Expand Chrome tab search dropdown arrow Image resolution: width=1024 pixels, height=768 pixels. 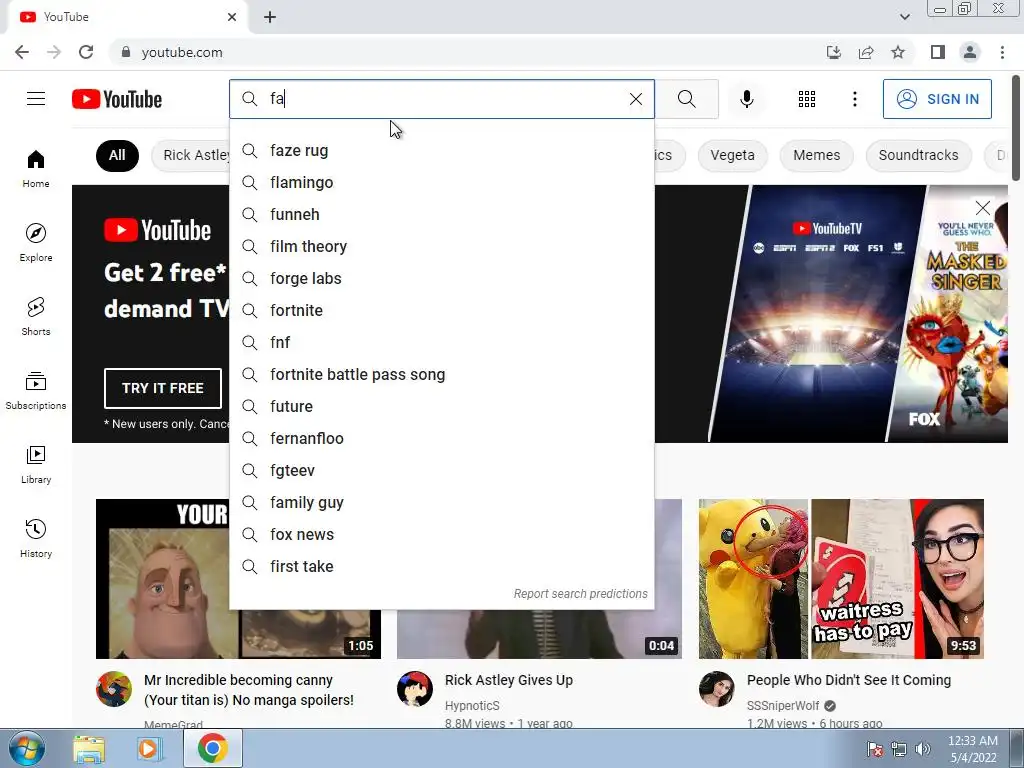click(904, 17)
